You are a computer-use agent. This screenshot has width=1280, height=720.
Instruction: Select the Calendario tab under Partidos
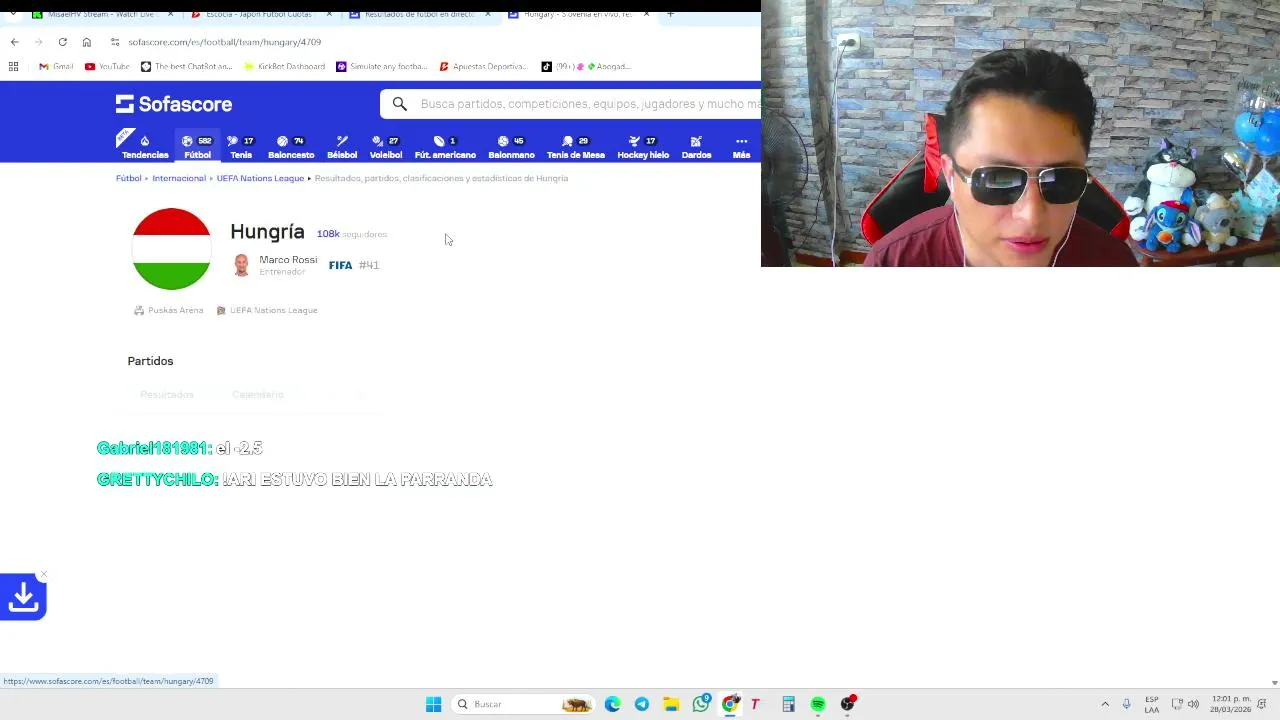(x=258, y=395)
